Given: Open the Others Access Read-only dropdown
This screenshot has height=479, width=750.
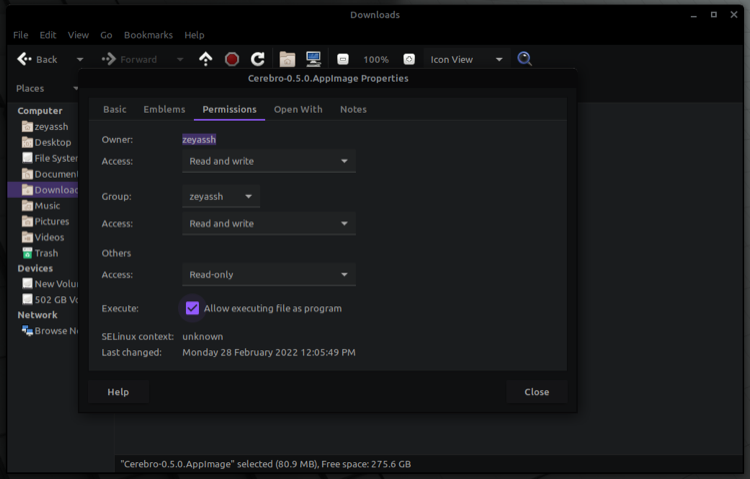Looking at the screenshot, I should click(x=269, y=275).
